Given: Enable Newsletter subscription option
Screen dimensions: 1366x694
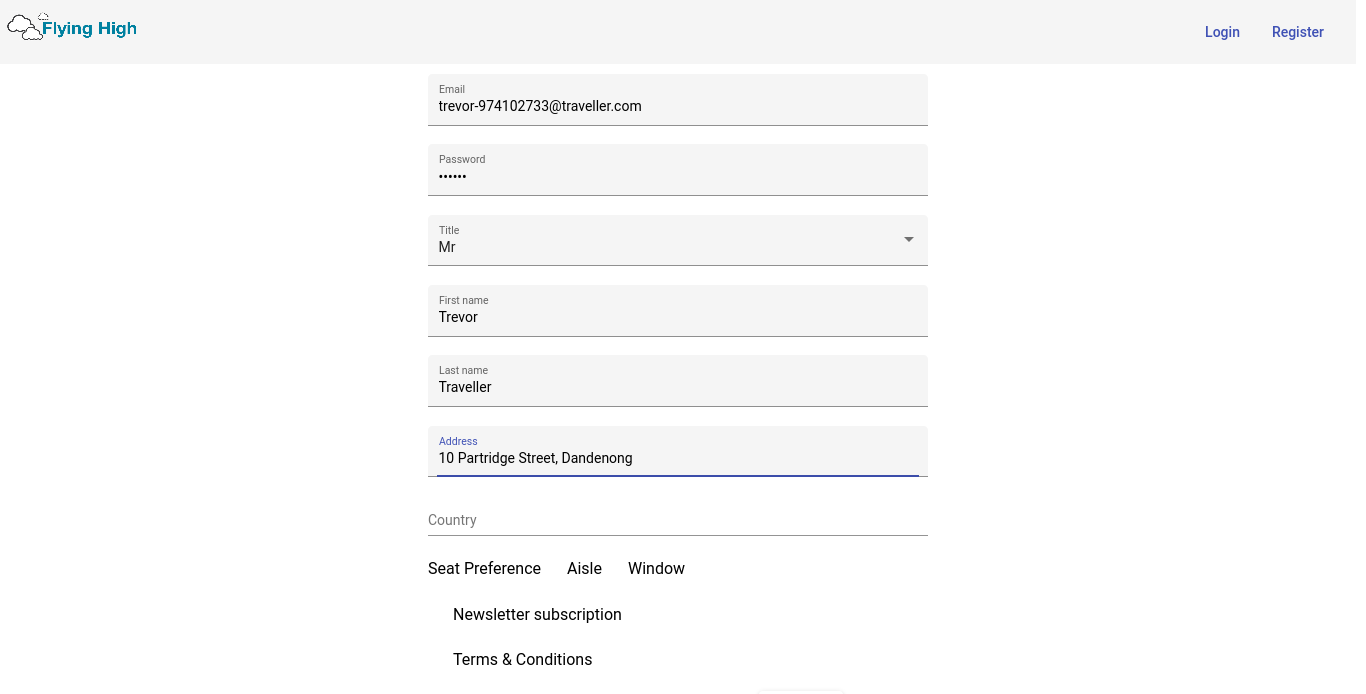Looking at the screenshot, I should tap(537, 614).
